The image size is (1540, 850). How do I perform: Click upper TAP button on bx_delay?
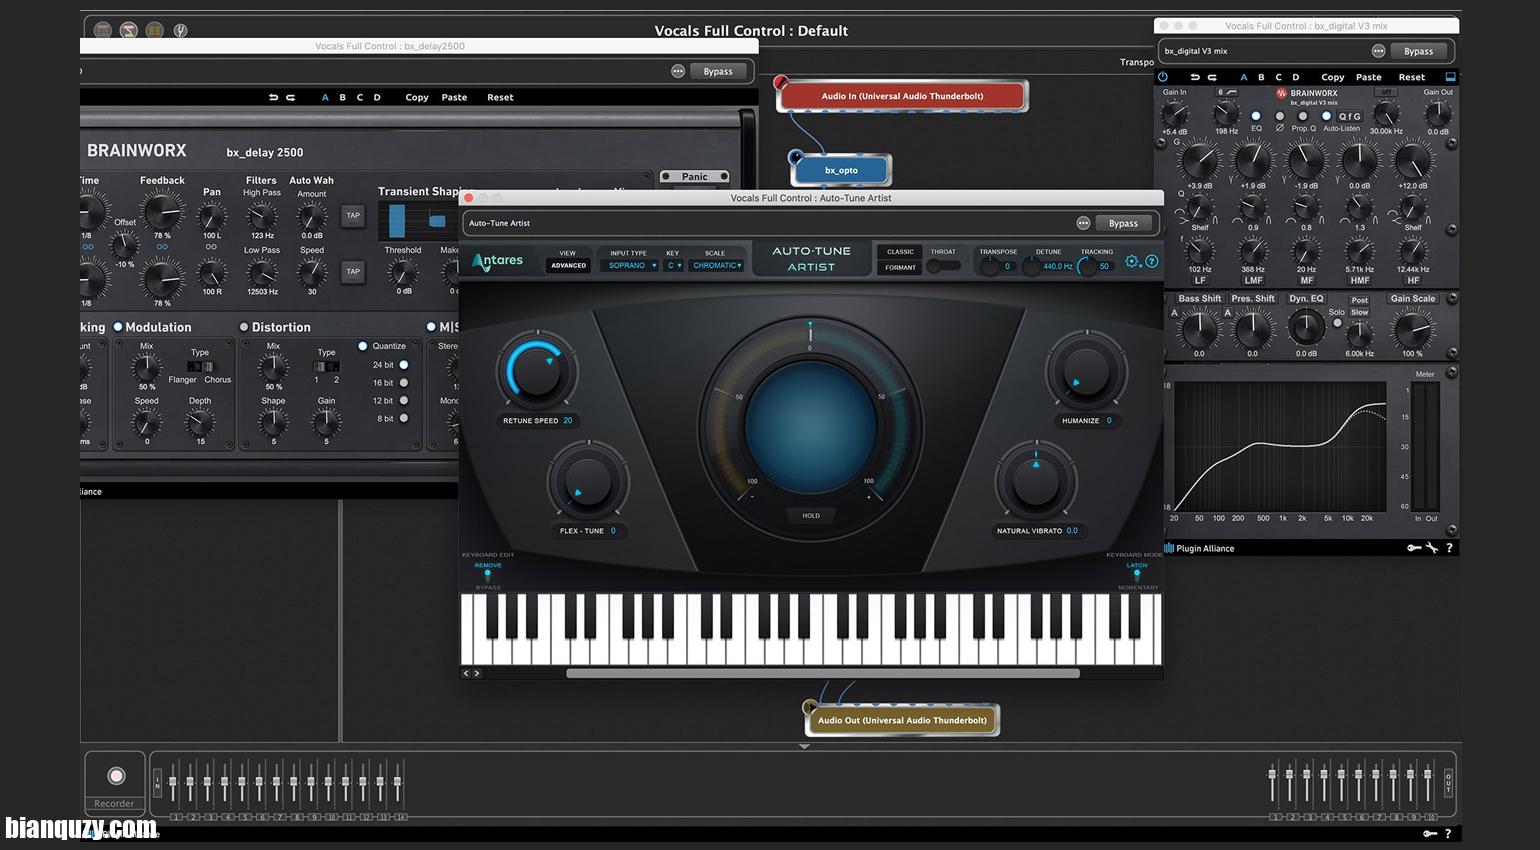353,216
